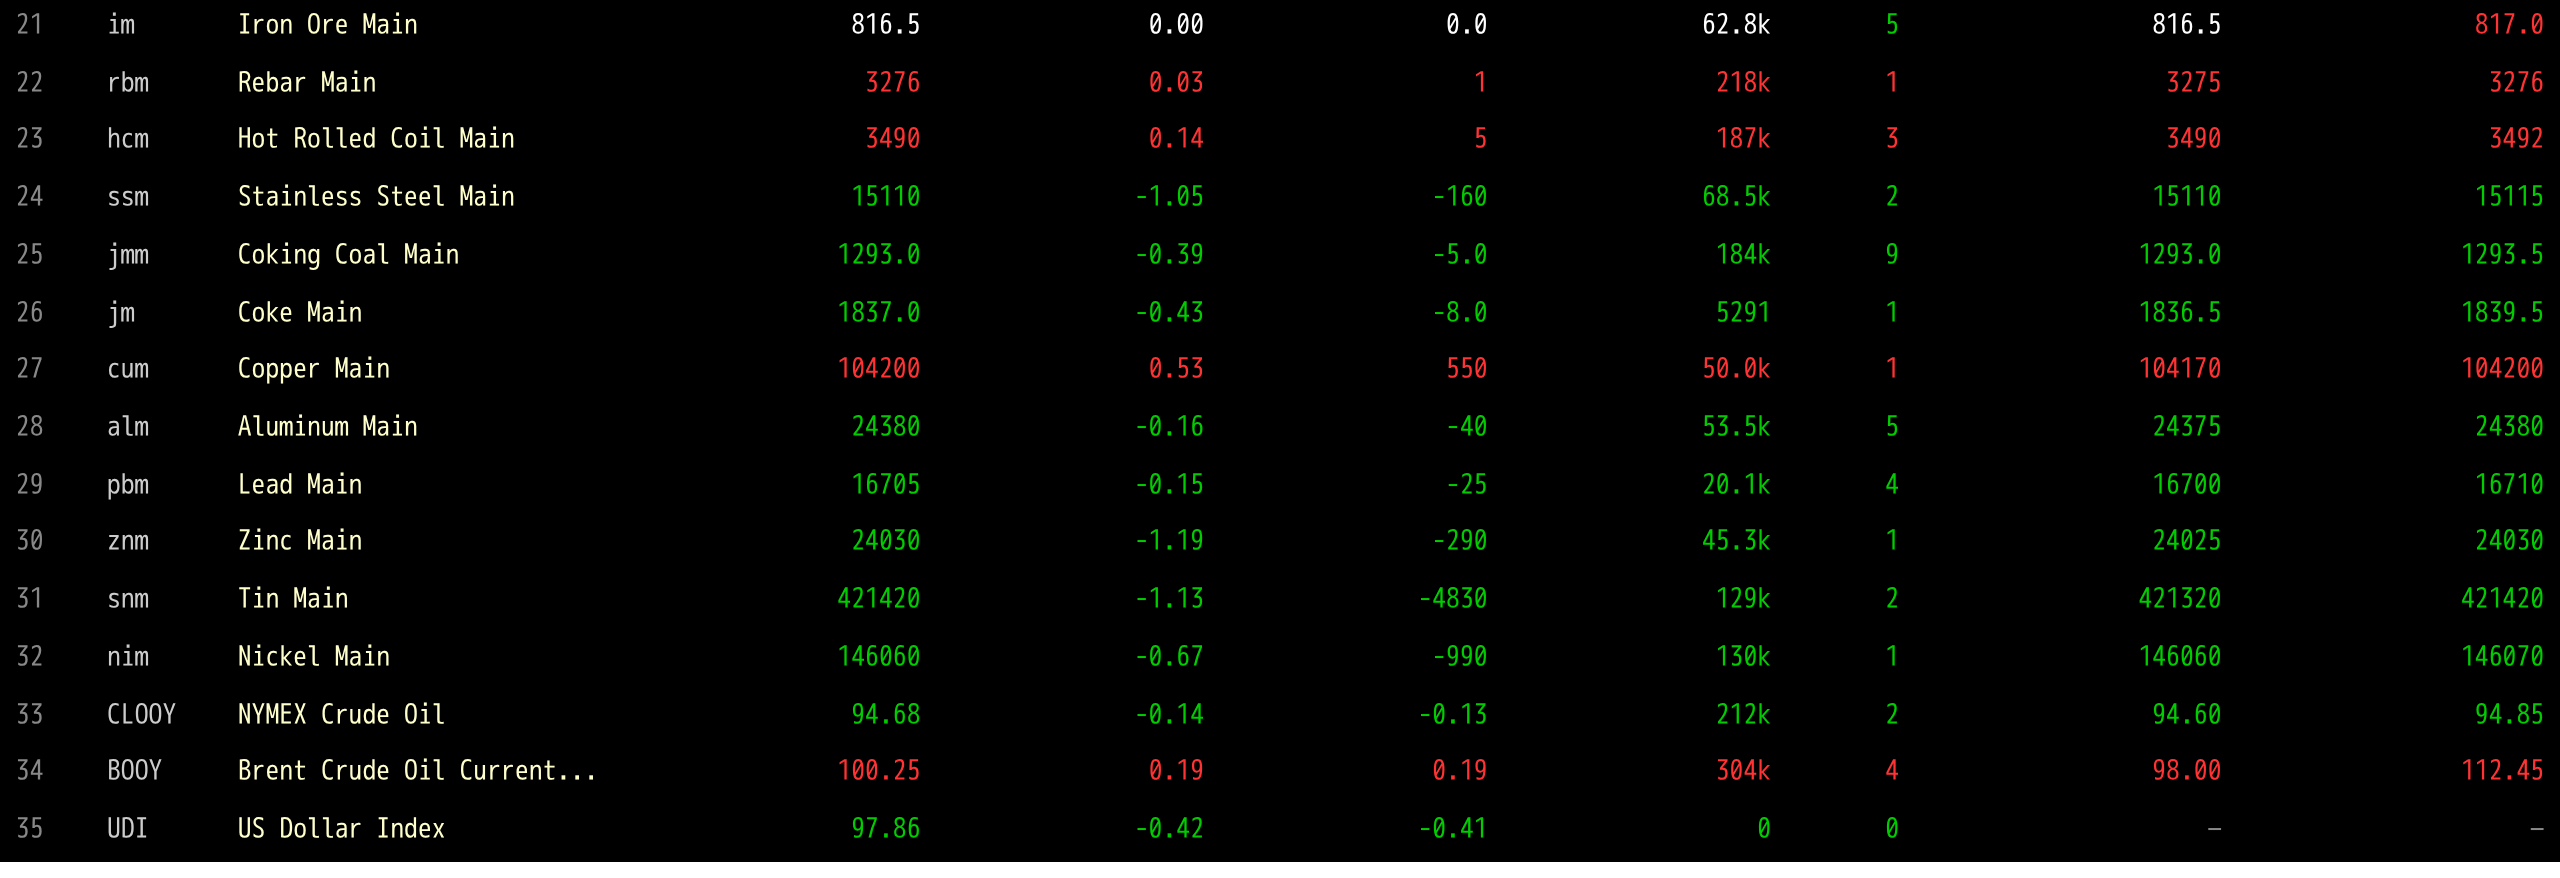Select Hot Rolled Coil Main row
This screenshot has height=878, width=2560.
[1280, 138]
